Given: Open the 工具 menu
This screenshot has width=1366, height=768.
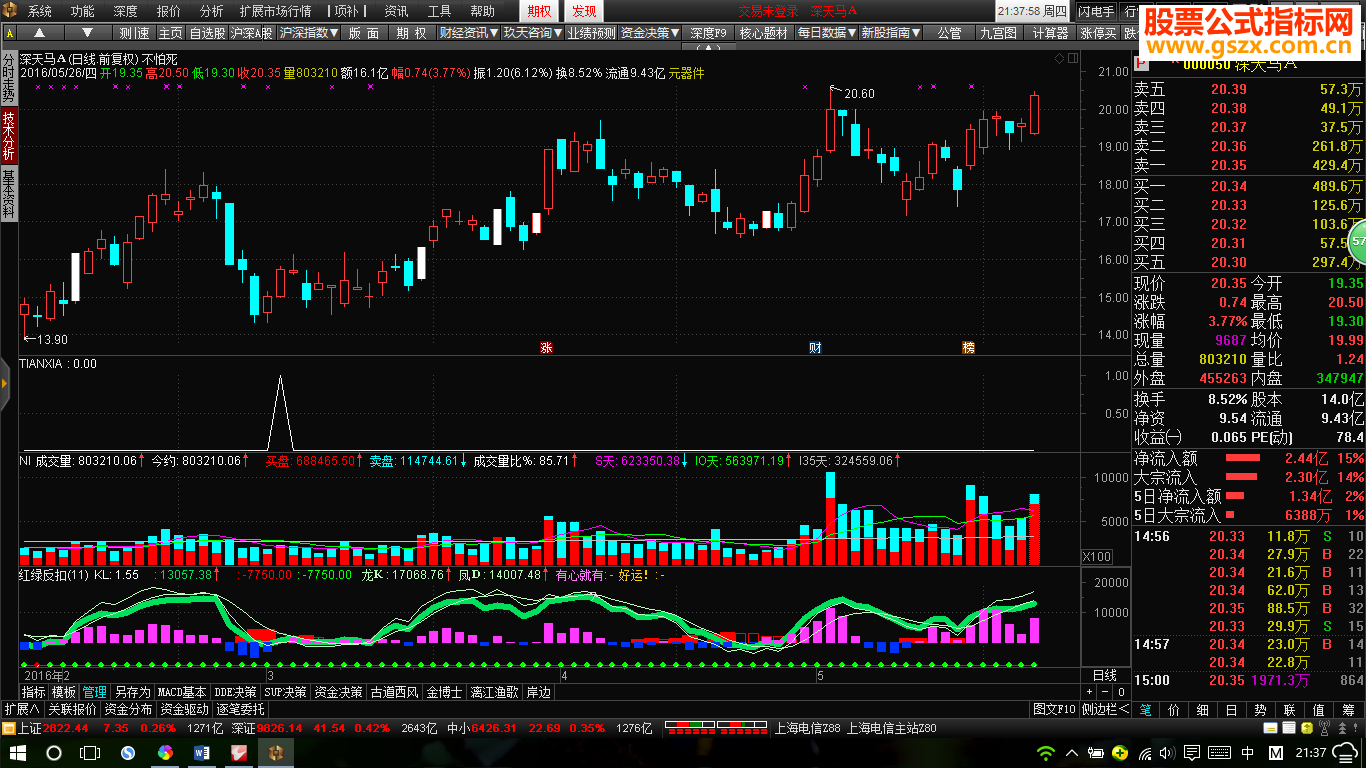Looking at the screenshot, I should (439, 11).
